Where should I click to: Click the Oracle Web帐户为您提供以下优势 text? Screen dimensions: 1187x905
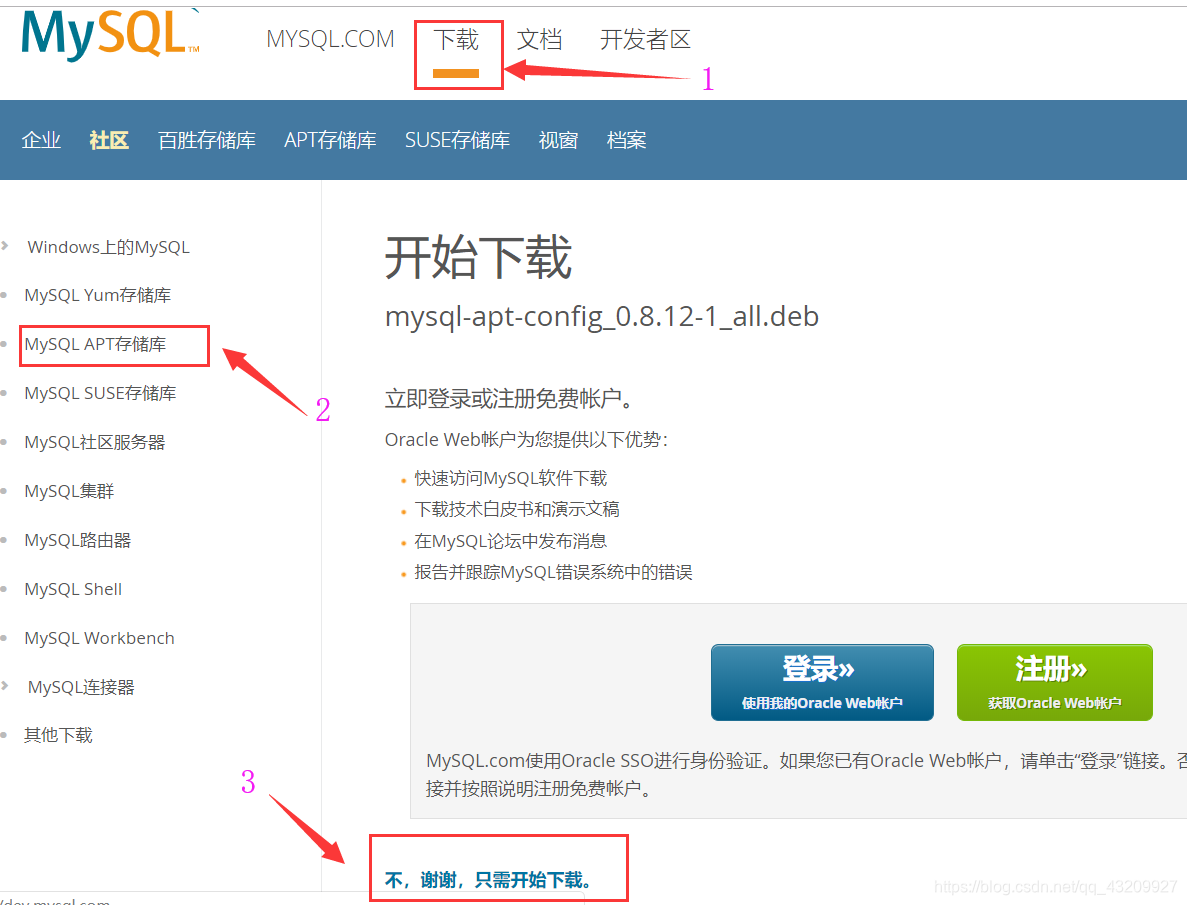[526, 440]
